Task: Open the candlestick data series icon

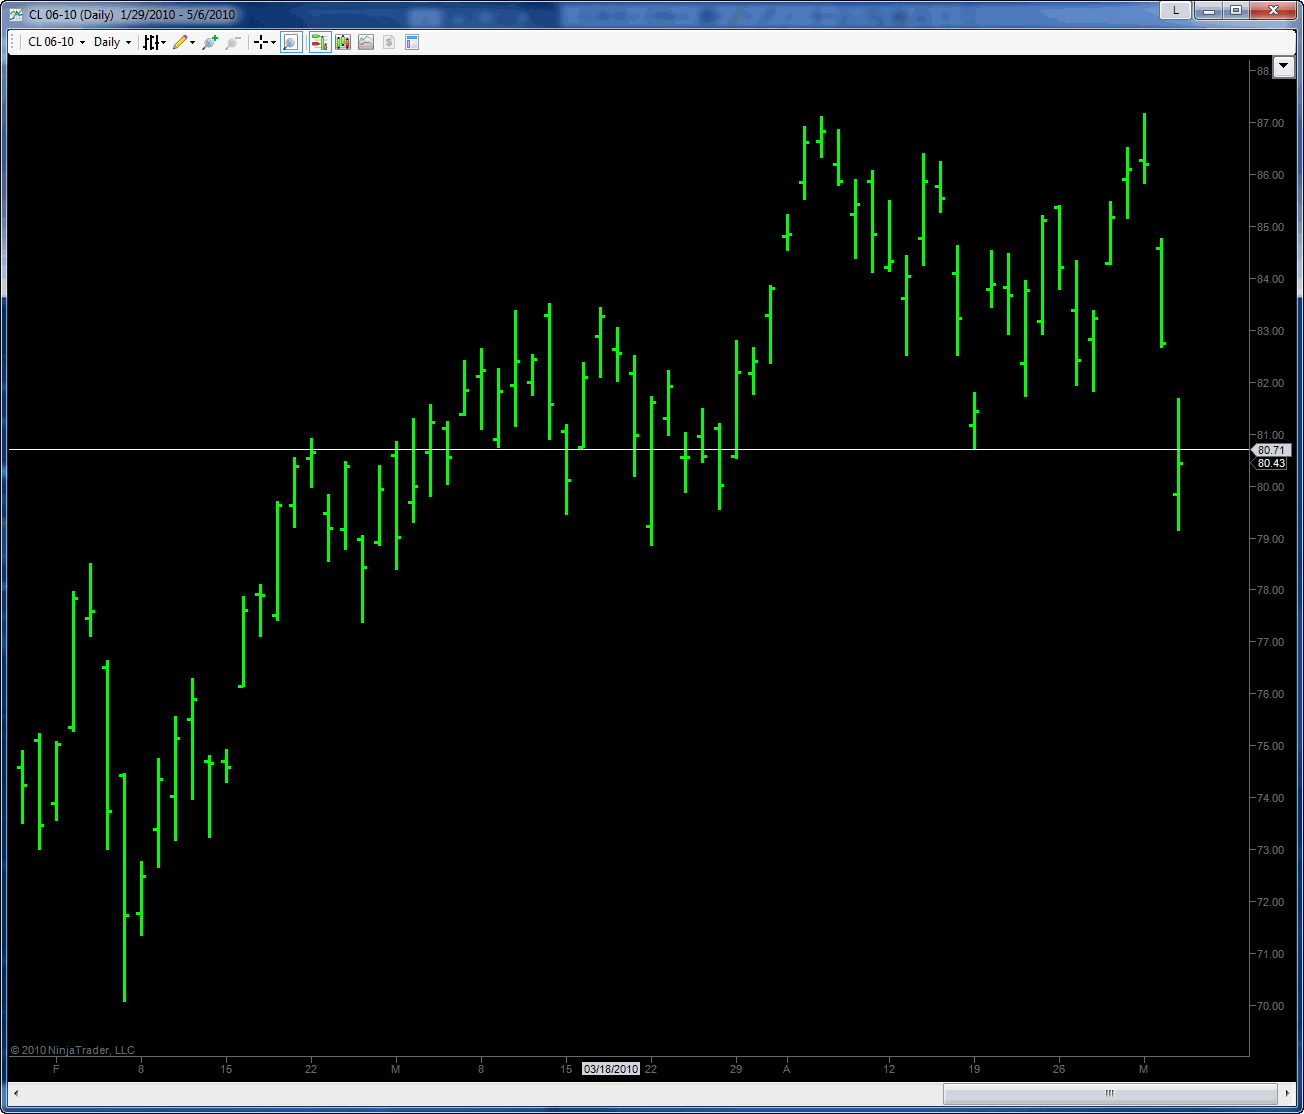Action: [x=343, y=42]
